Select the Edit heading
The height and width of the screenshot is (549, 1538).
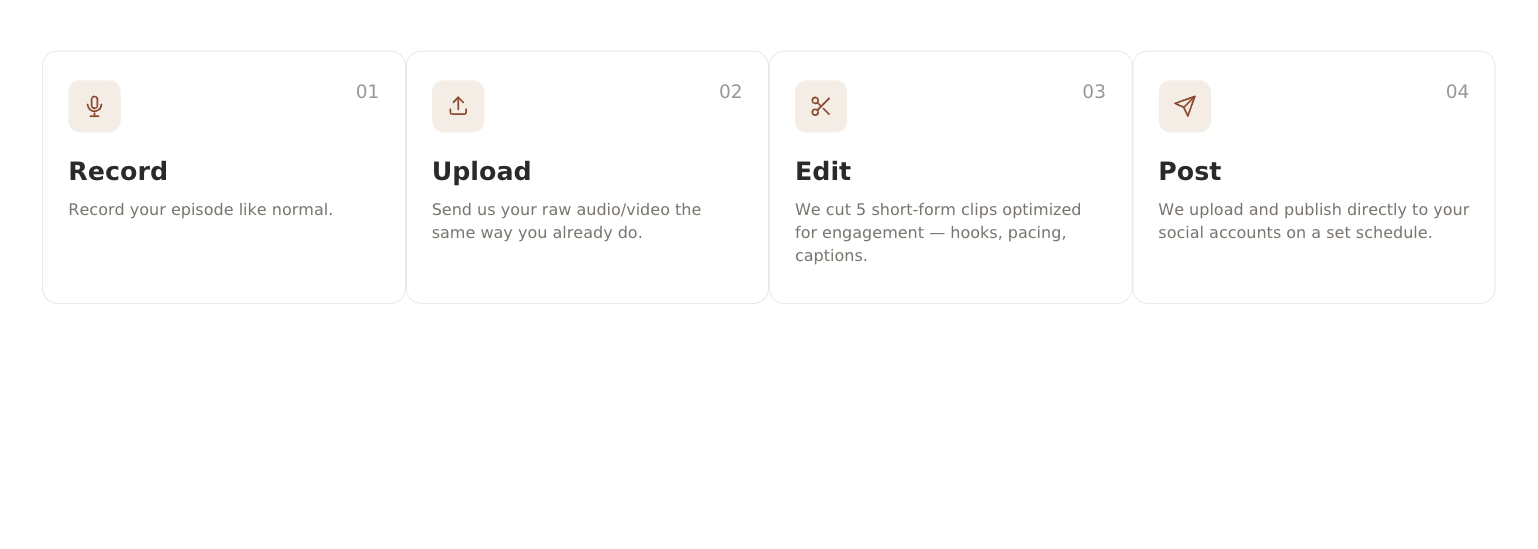point(823,171)
